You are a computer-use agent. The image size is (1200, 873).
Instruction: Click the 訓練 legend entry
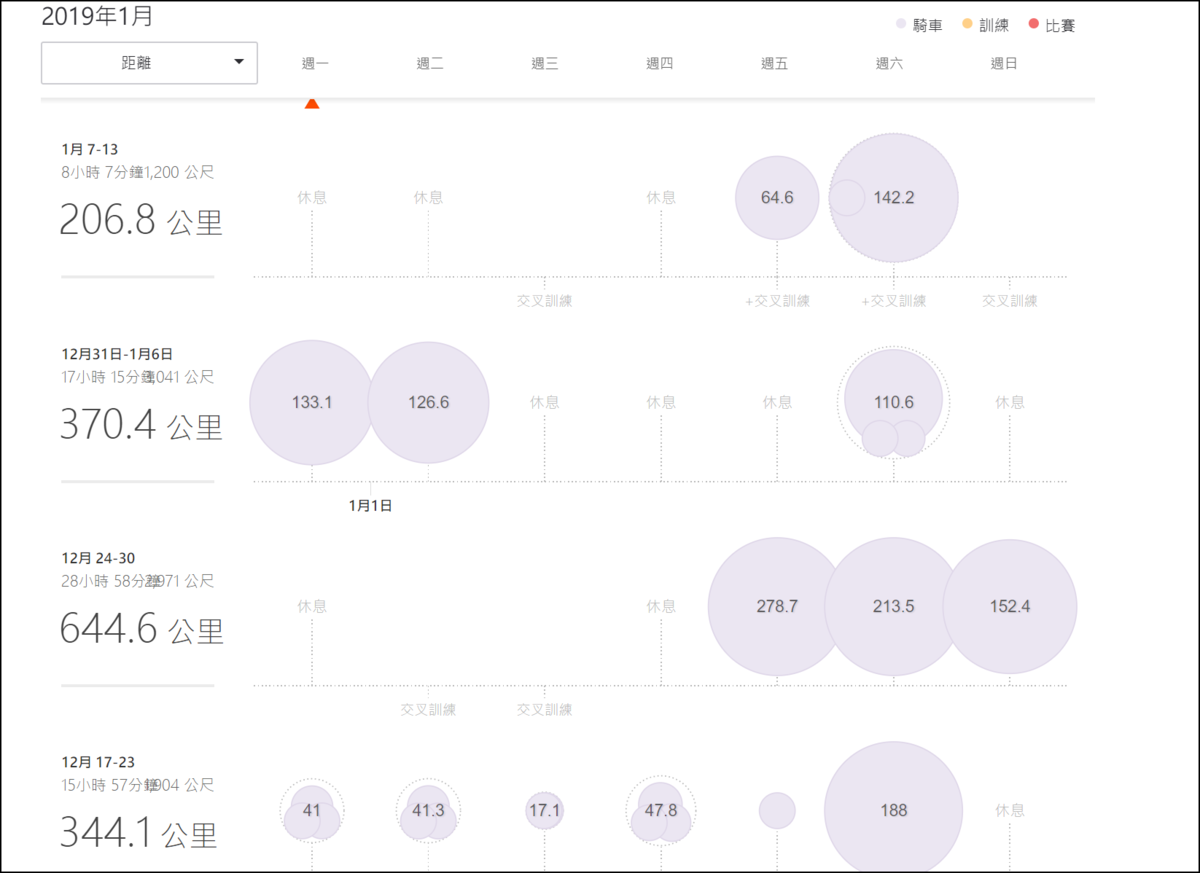pyautogui.click(x=986, y=25)
